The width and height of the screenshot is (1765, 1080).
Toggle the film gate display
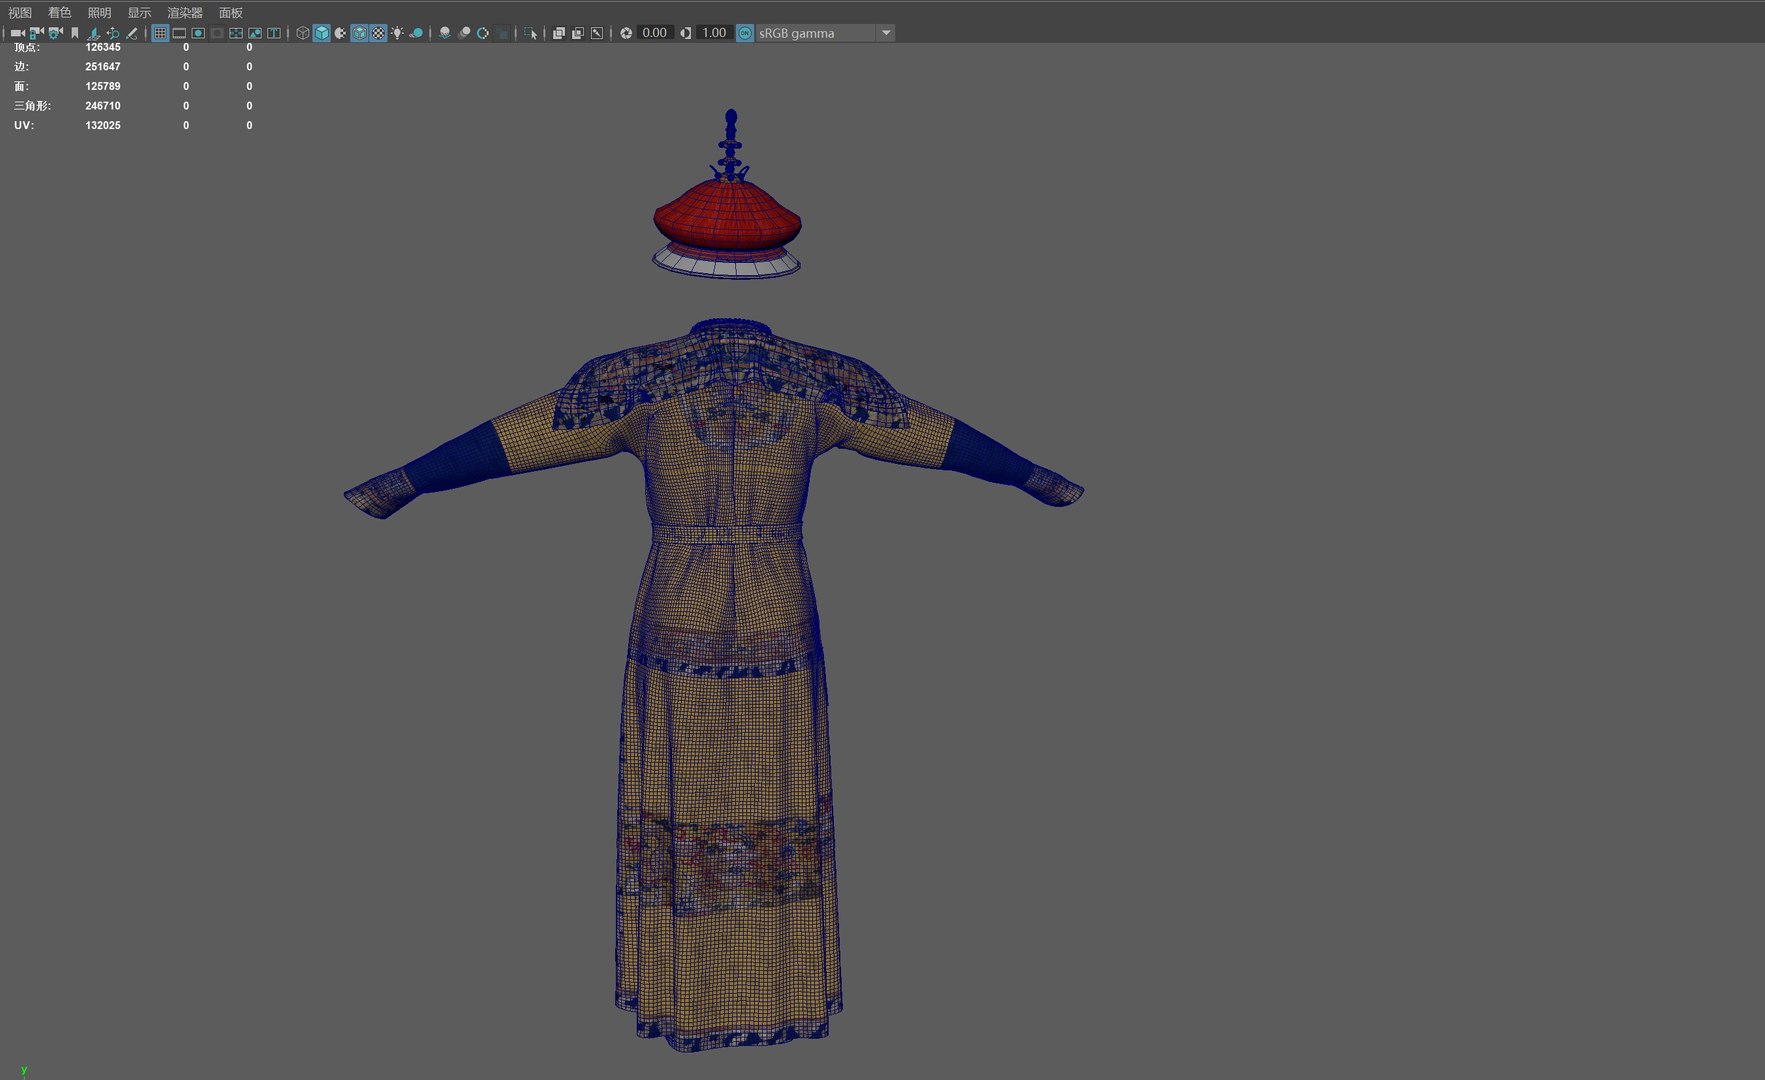179,33
